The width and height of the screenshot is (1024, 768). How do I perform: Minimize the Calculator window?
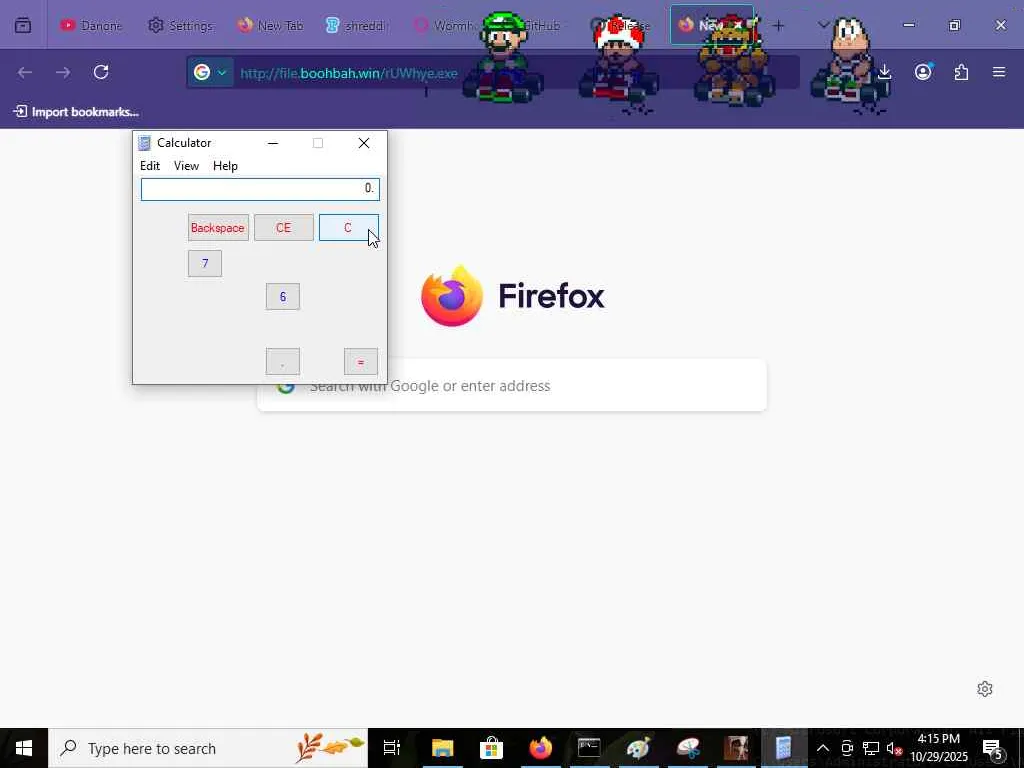coord(273,143)
